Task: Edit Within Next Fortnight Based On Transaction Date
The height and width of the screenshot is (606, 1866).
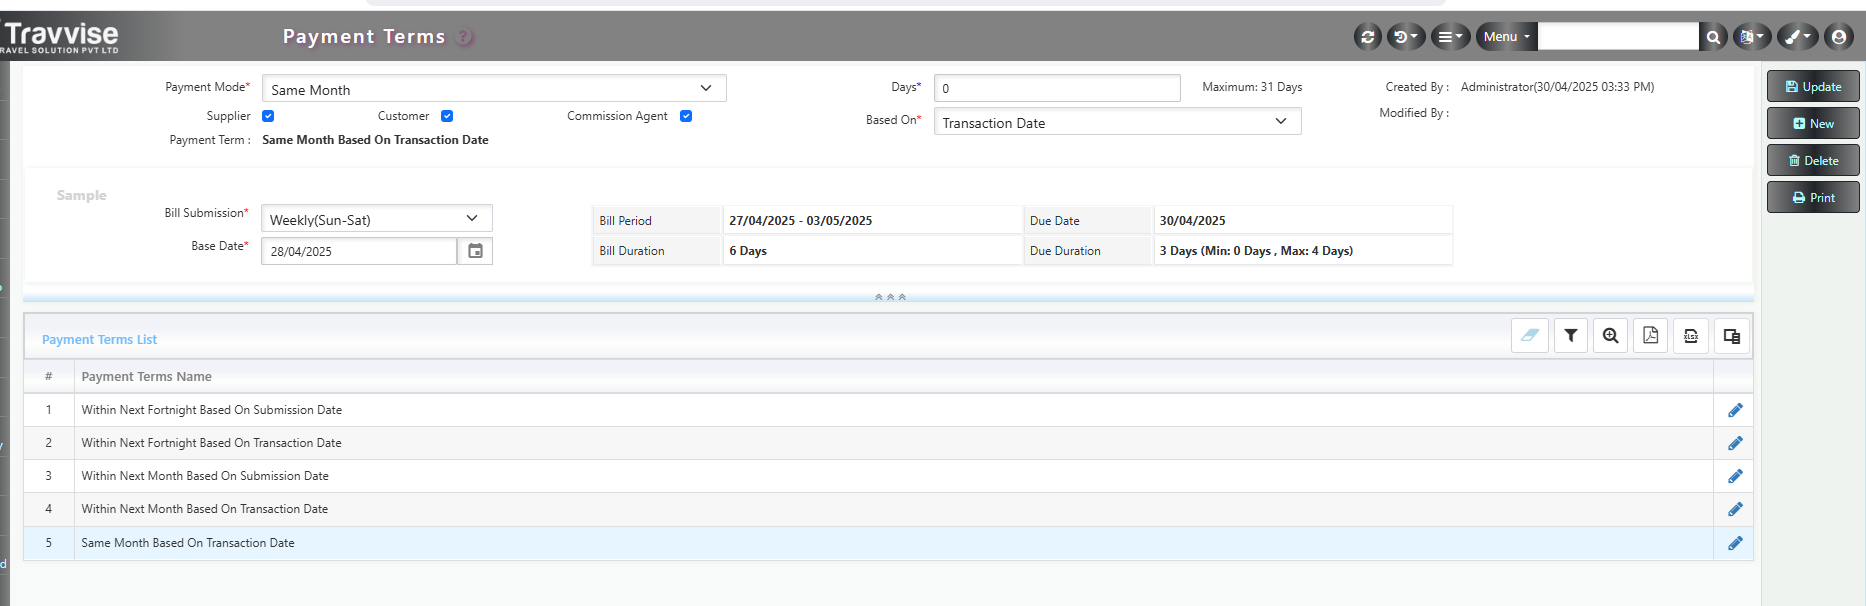Action: (x=1735, y=443)
